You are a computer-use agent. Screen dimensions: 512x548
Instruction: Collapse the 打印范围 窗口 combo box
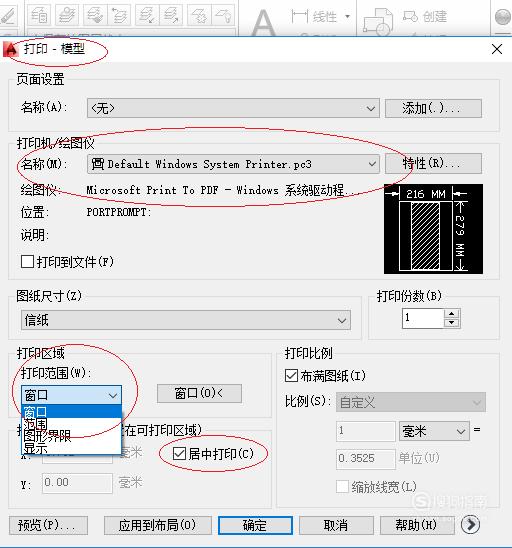(x=71, y=395)
